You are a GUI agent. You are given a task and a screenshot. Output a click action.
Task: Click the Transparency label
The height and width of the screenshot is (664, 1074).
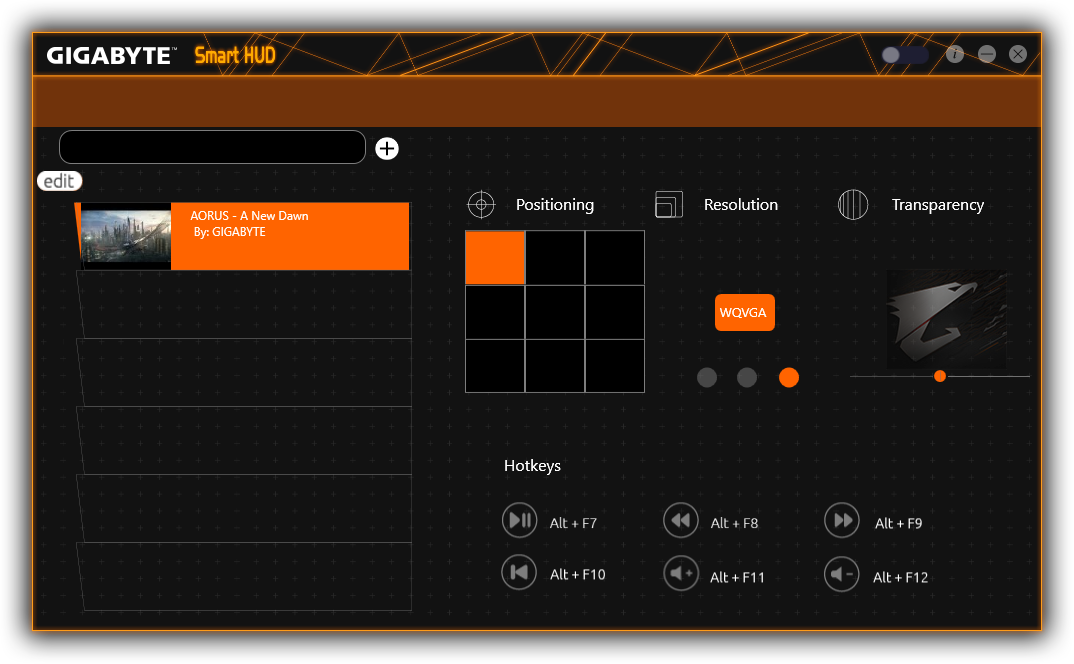tap(938, 205)
